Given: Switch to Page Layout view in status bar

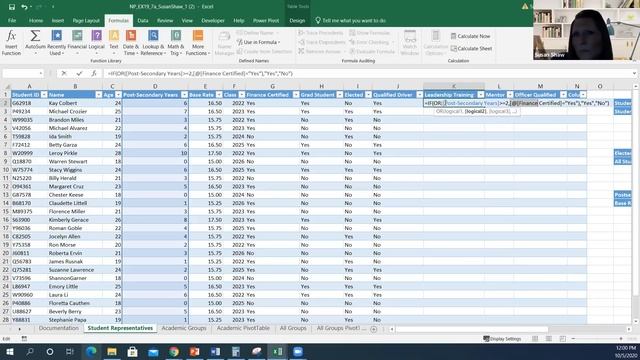Looking at the screenshot, I should 549,339.
